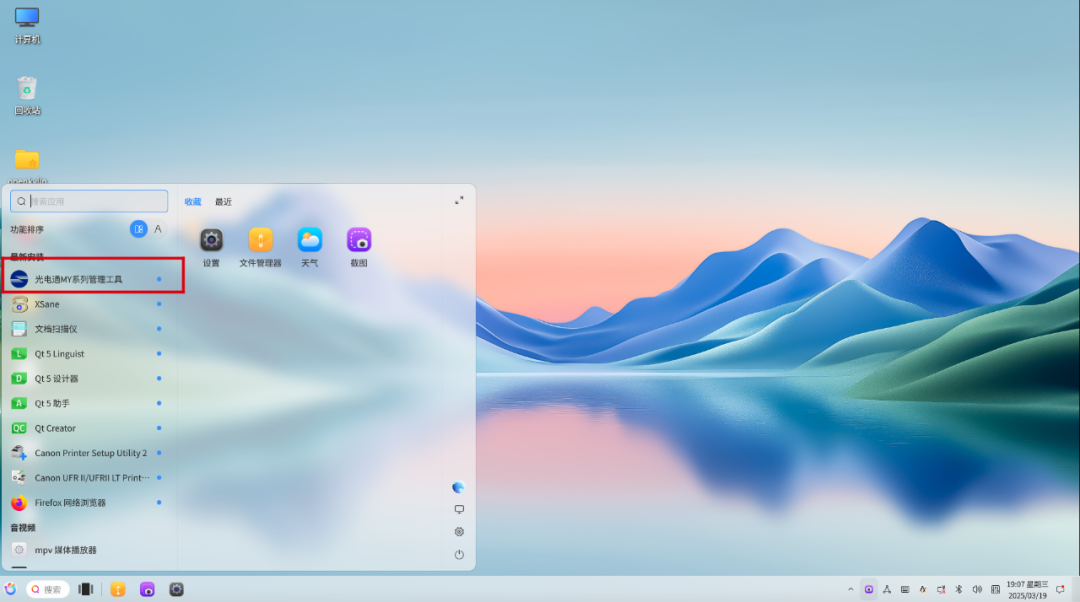Select alphabetical sort A toggle
Image resolution: width=1080 pixels, height=602 pixels.
coord(158,229)
